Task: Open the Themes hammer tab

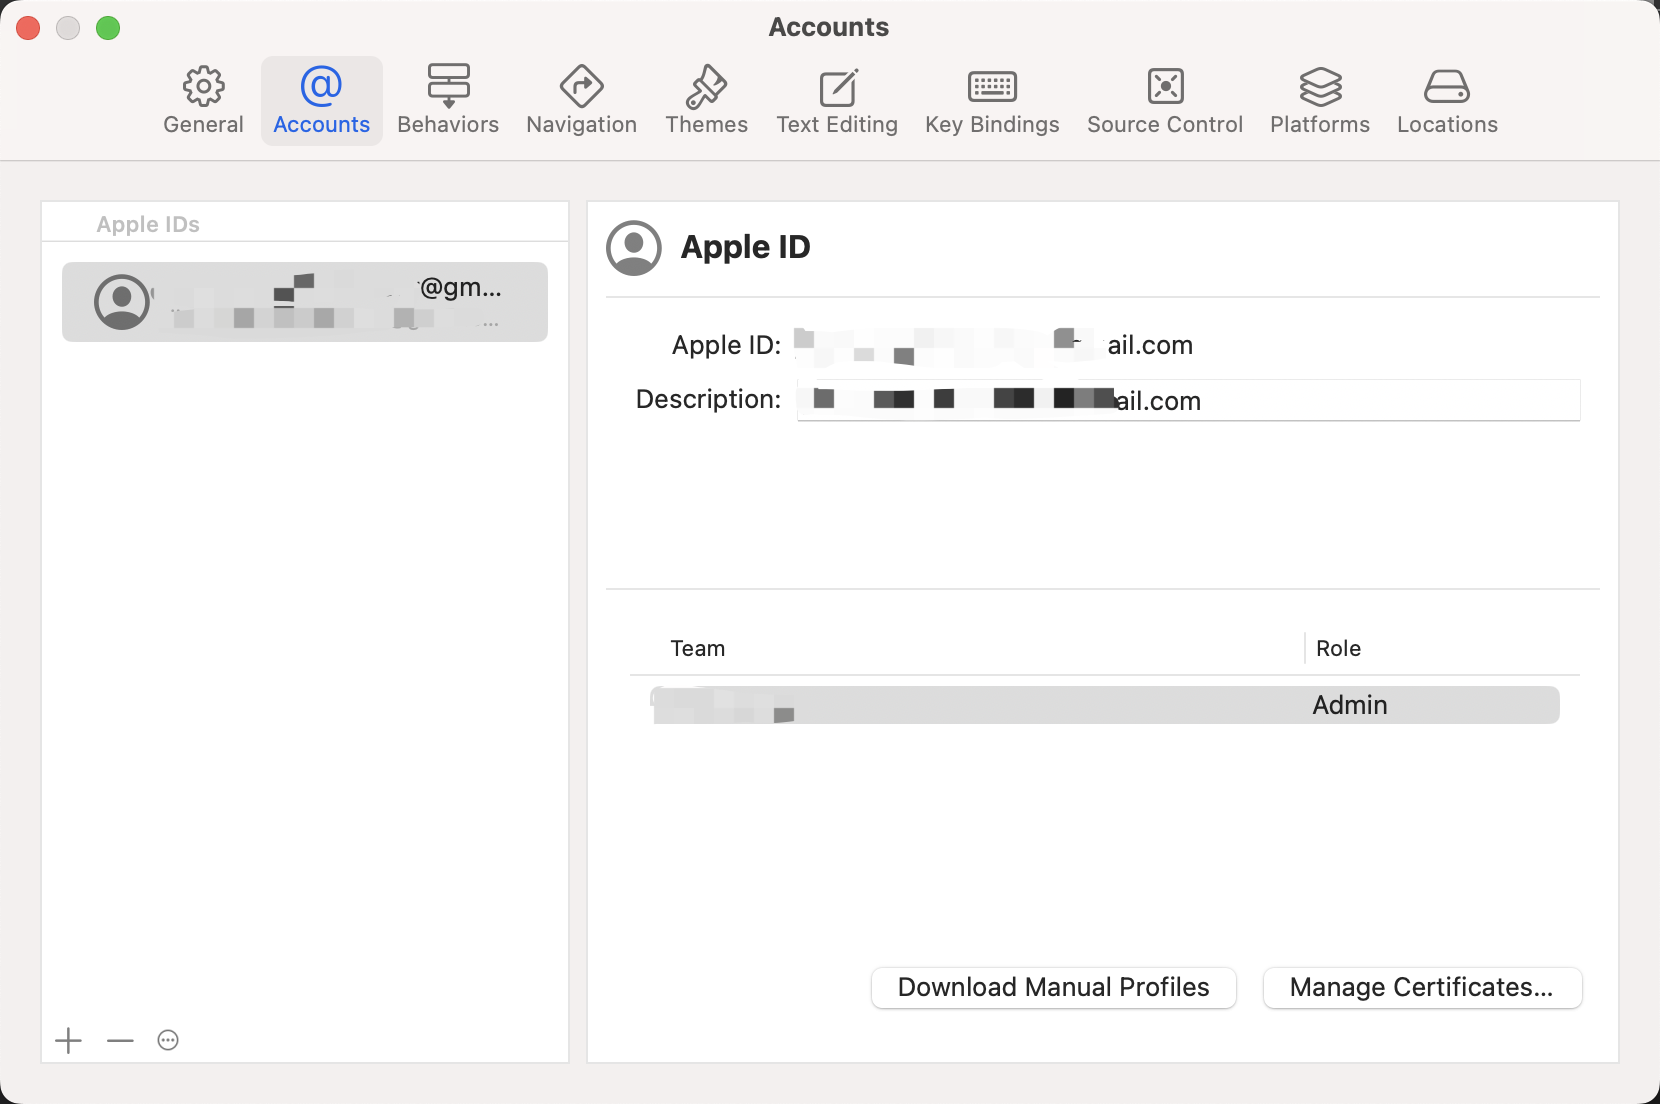Action: (x=706, y=101)
